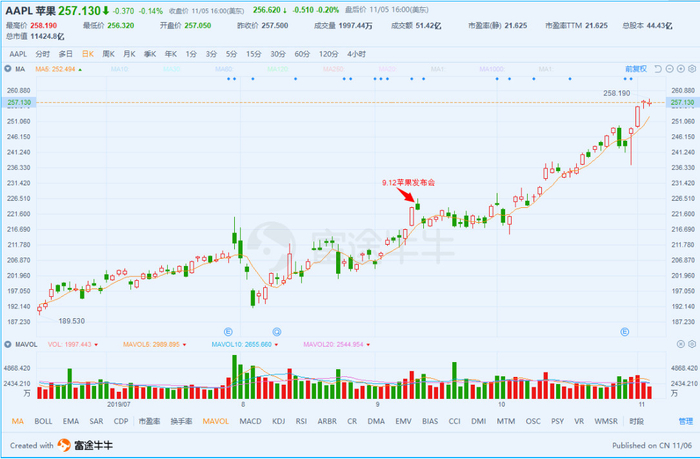Enable the ARBR indicator
Image resolution: width=700 pixels, height=459 pixels.
[327, 421]
